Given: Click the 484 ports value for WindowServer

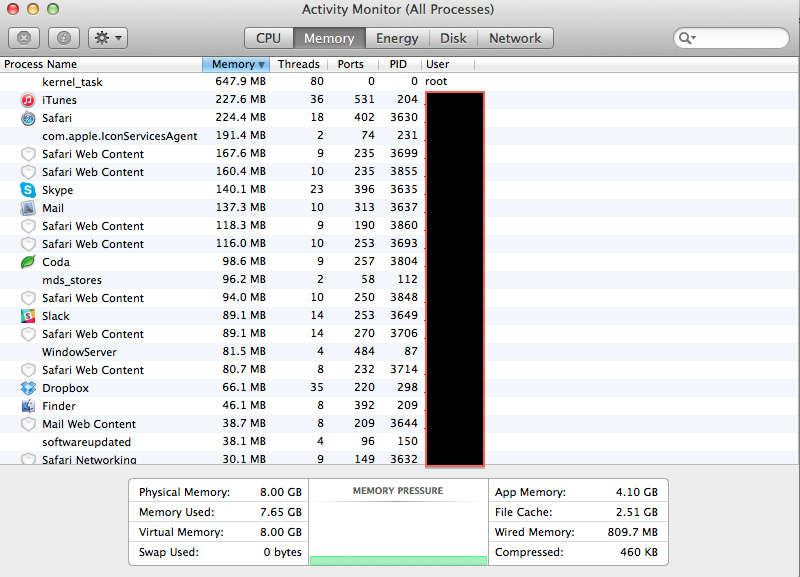Looking at the screenshot, I should tap(364, 352).
